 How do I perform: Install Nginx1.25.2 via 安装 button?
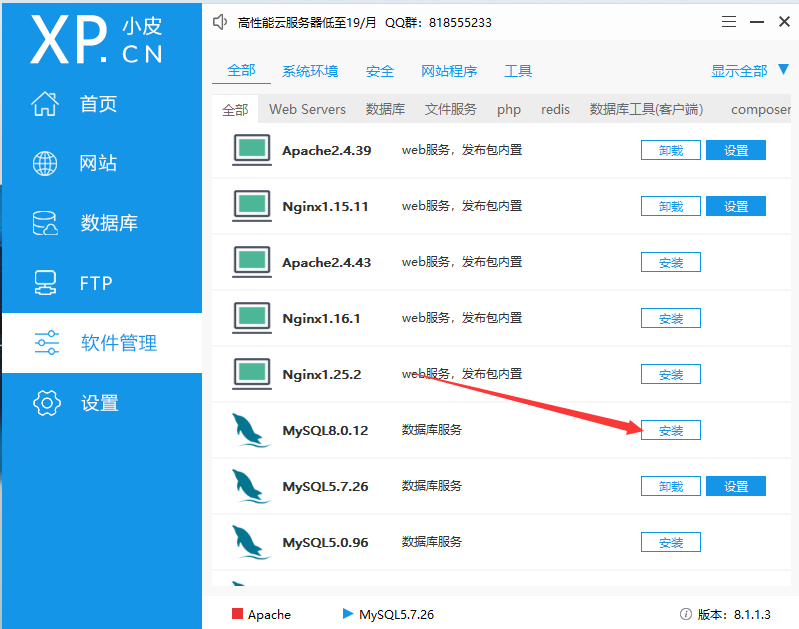pos(671,374)
